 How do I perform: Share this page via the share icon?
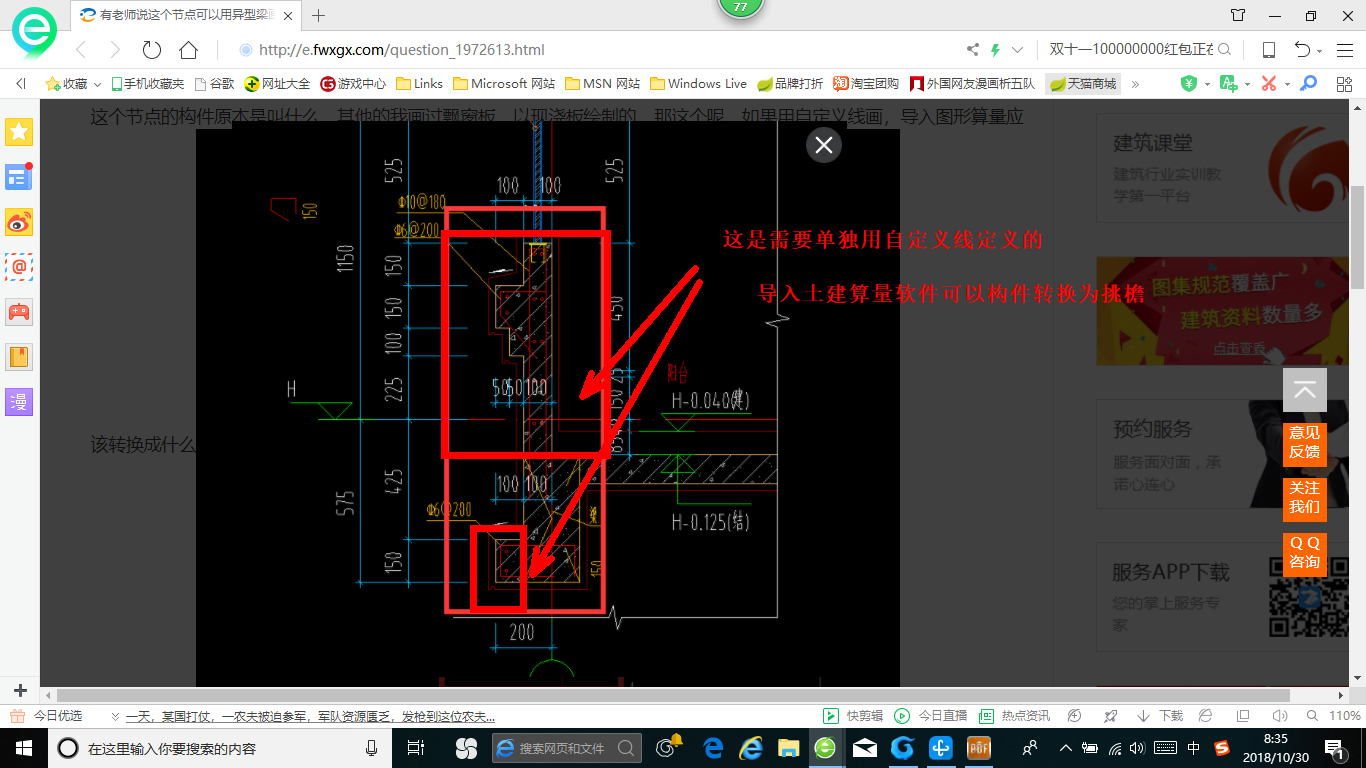[973, 50]
